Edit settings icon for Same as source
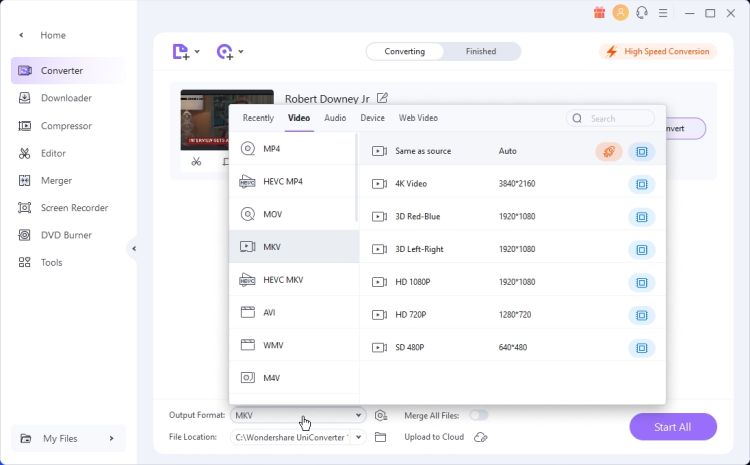750x465 pixels. (x=641, y=152)
